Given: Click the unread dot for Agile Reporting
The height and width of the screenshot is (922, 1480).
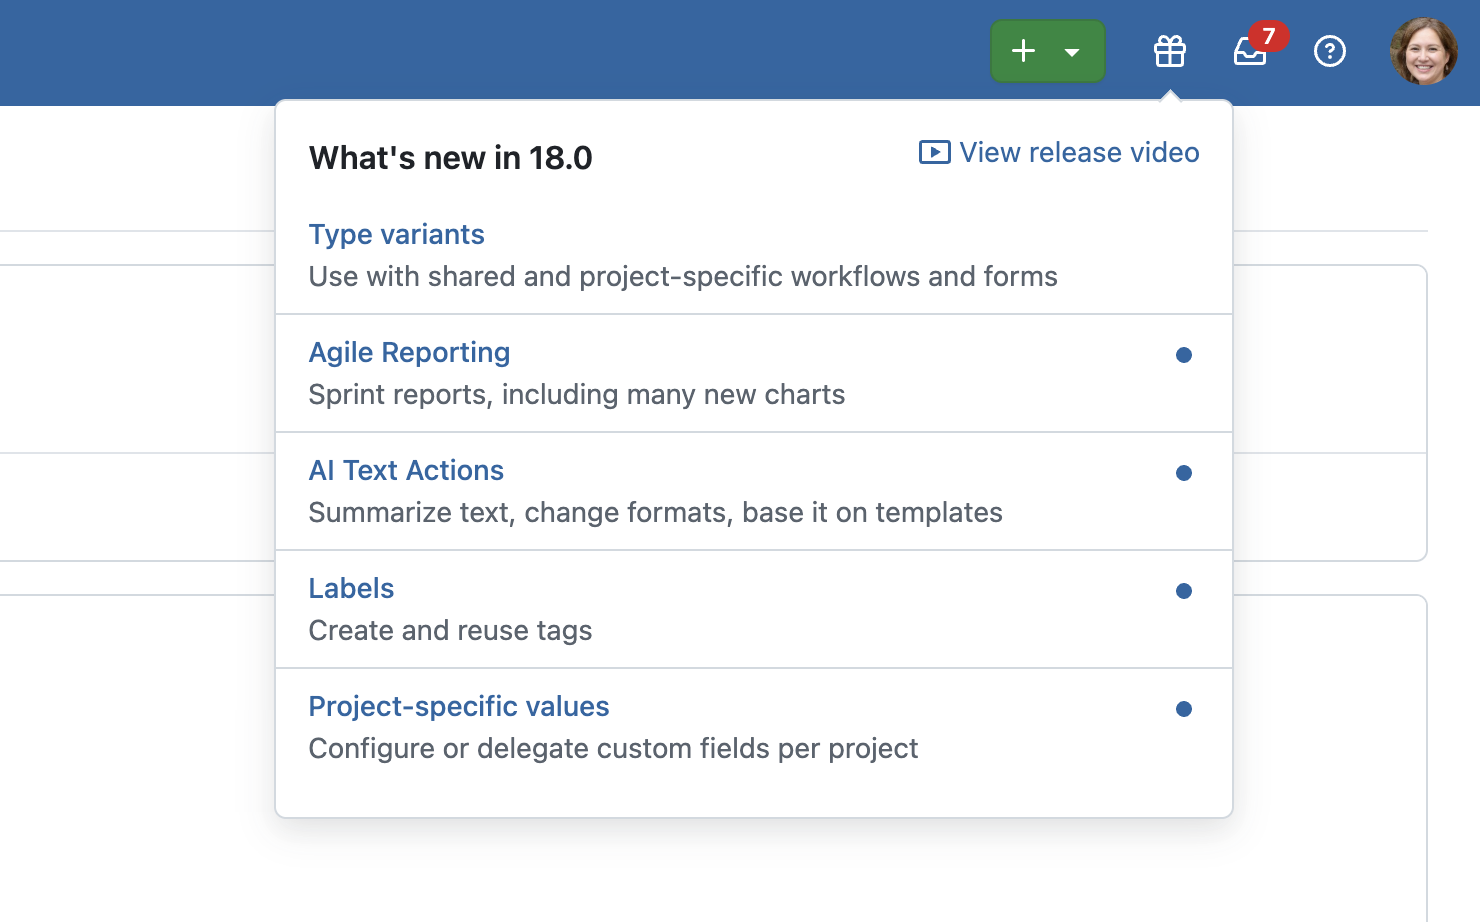Looking at the screenshot, I should (x=1184, y=355).
